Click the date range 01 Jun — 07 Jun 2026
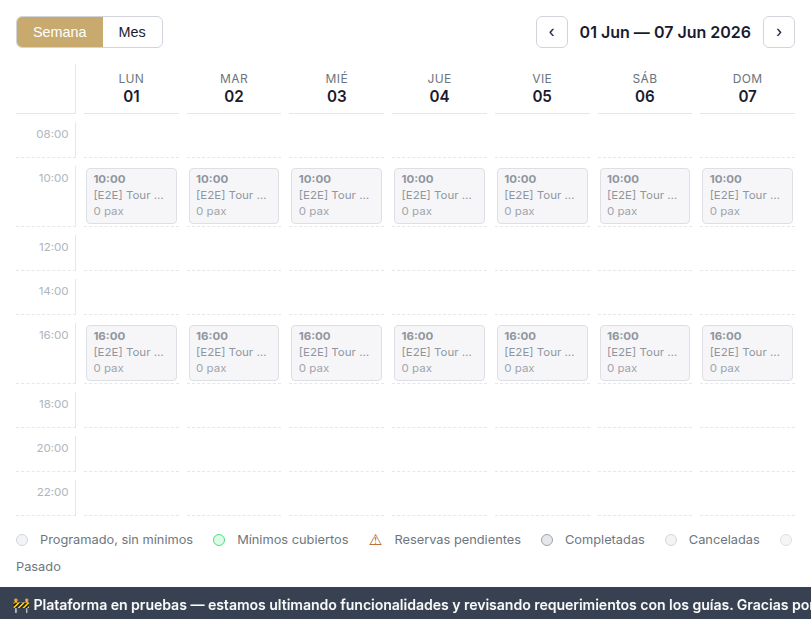 point(665,32)
